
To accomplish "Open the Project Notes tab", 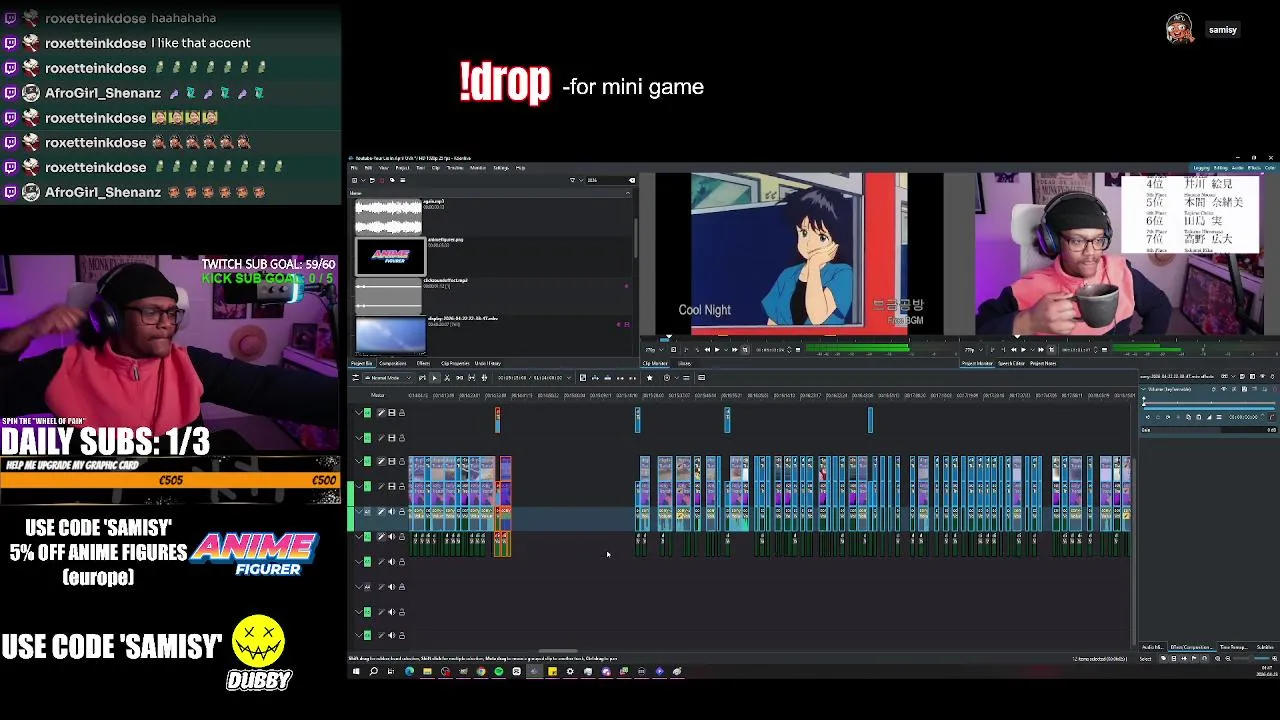I will (1043, 363).
